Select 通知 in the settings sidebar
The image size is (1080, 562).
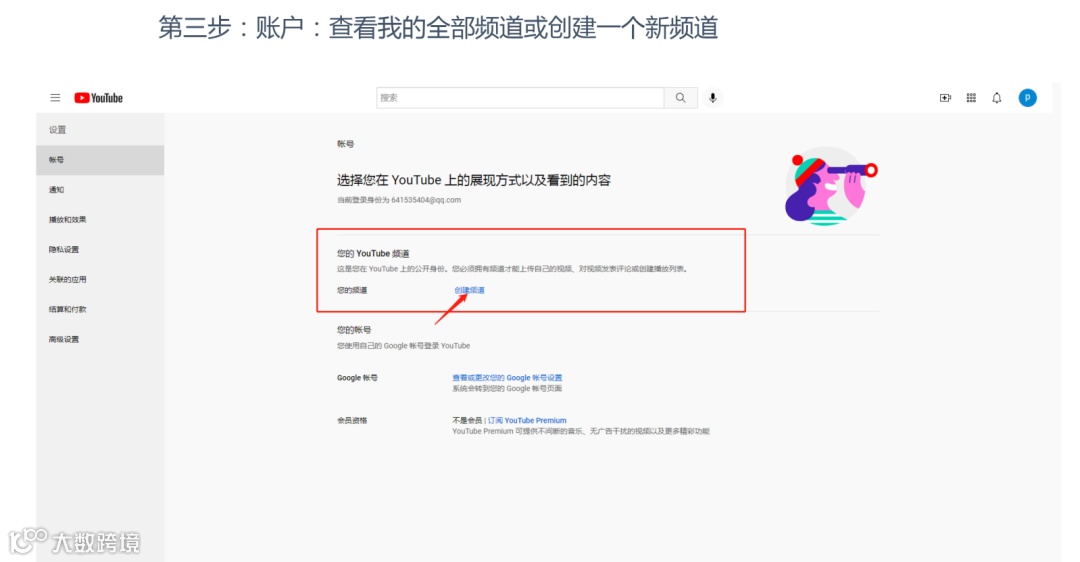(x=100, y=189)
